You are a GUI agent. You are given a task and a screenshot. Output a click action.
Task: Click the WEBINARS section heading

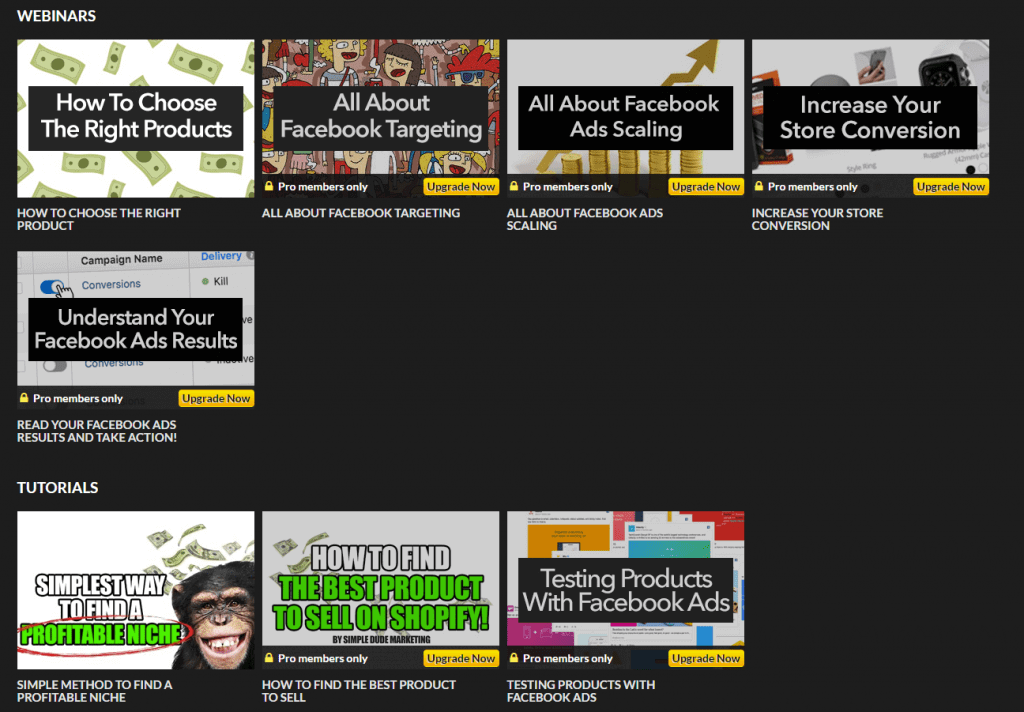[x=56, y=16]
